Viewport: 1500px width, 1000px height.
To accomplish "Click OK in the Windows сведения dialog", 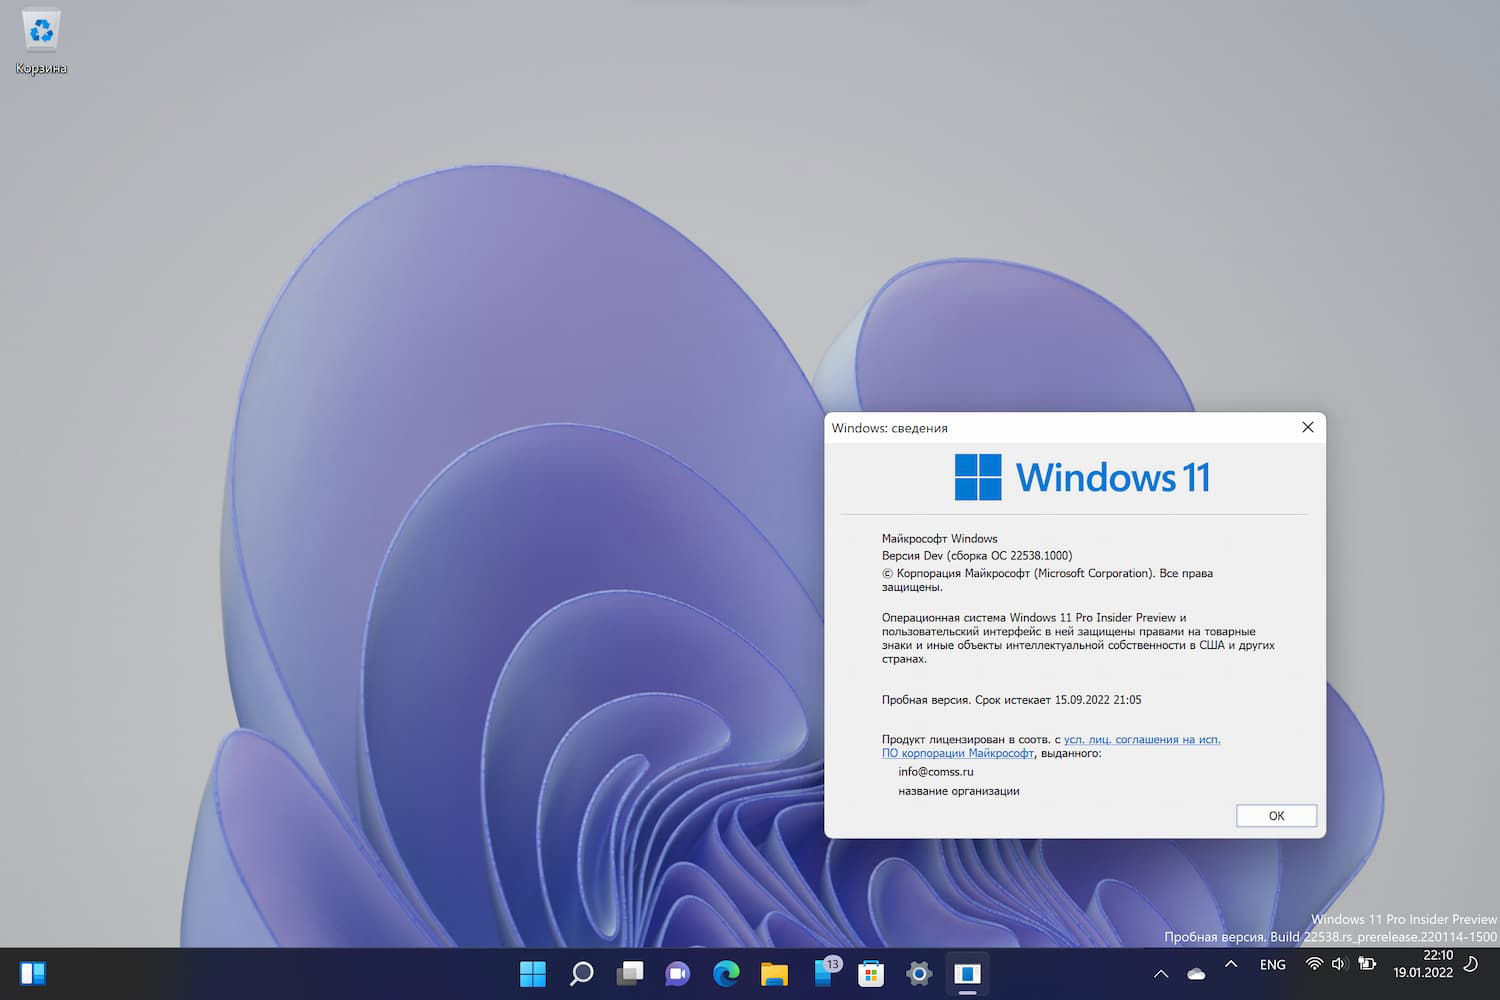I will 1276,815.
